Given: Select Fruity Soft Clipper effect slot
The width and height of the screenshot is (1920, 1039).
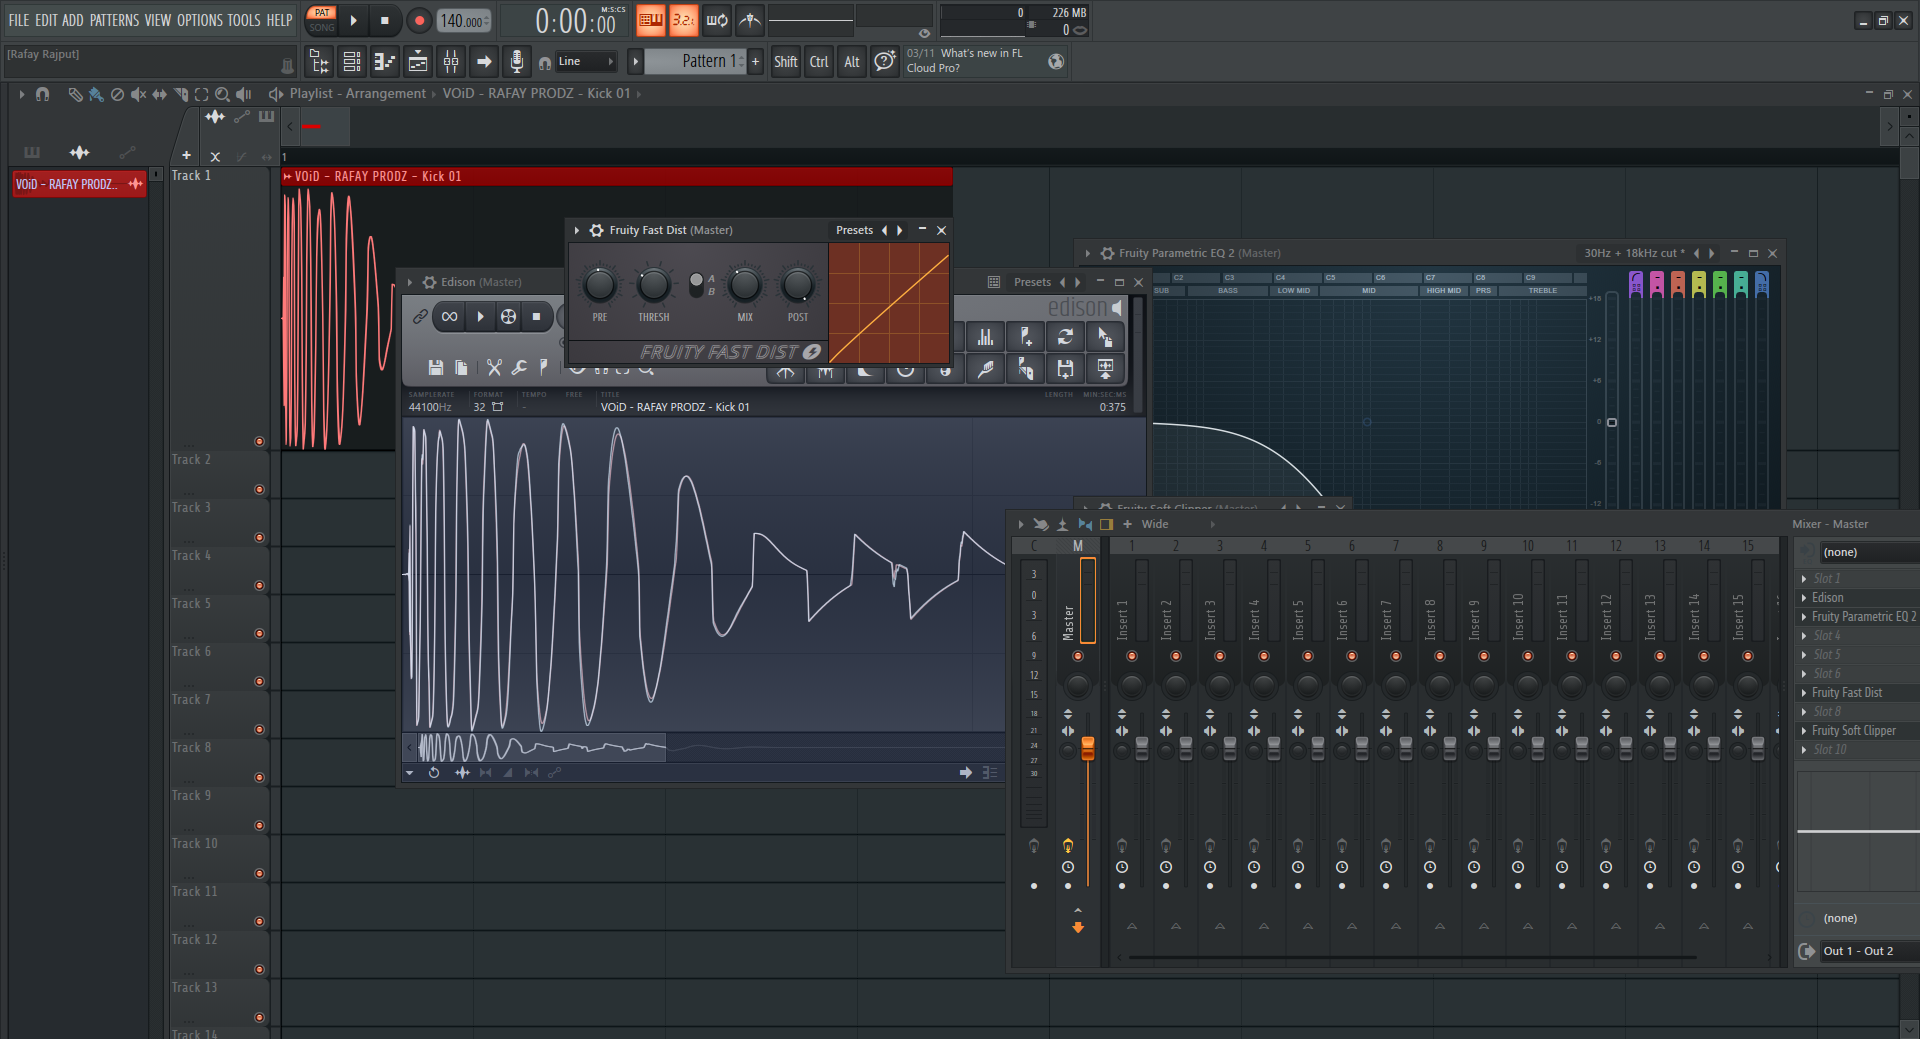Looking at the screenshot, I should (x=1853, y=731).
